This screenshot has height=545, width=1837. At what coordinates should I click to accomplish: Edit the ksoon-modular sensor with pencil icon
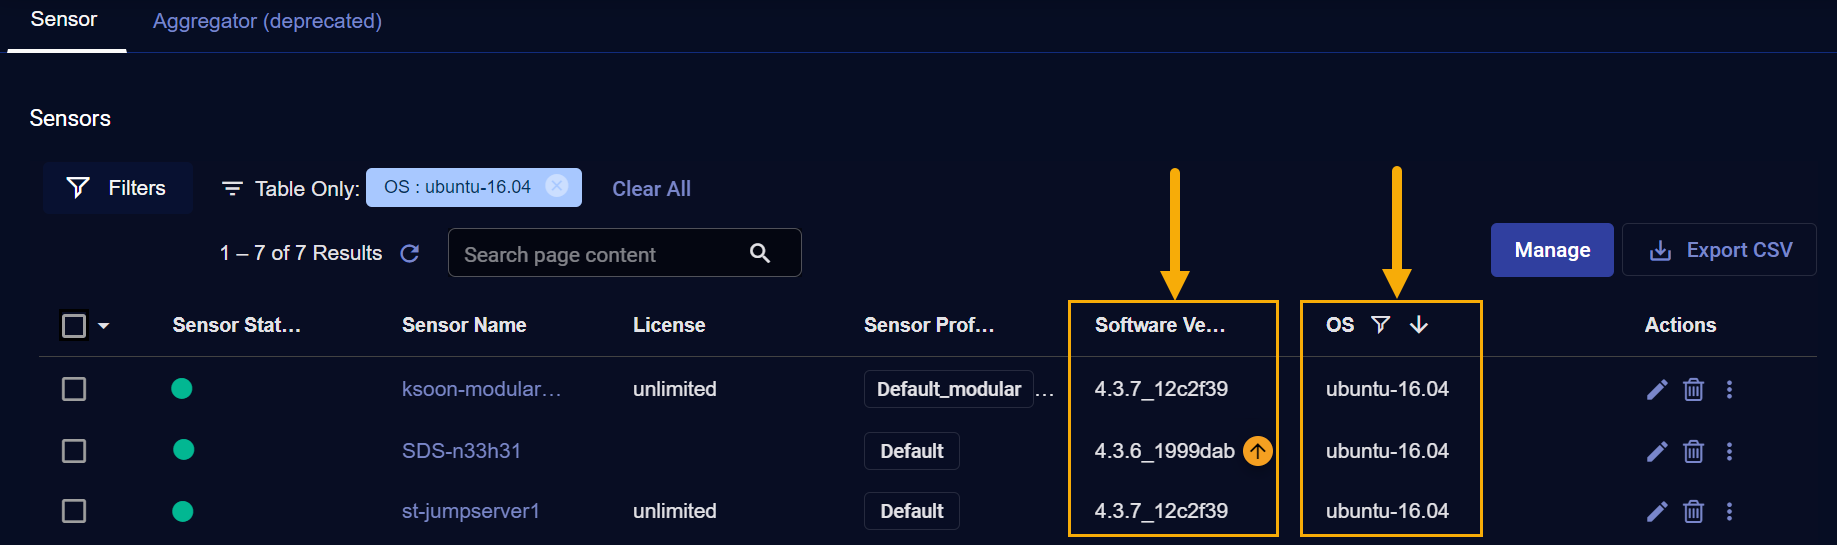(1657, 389)
